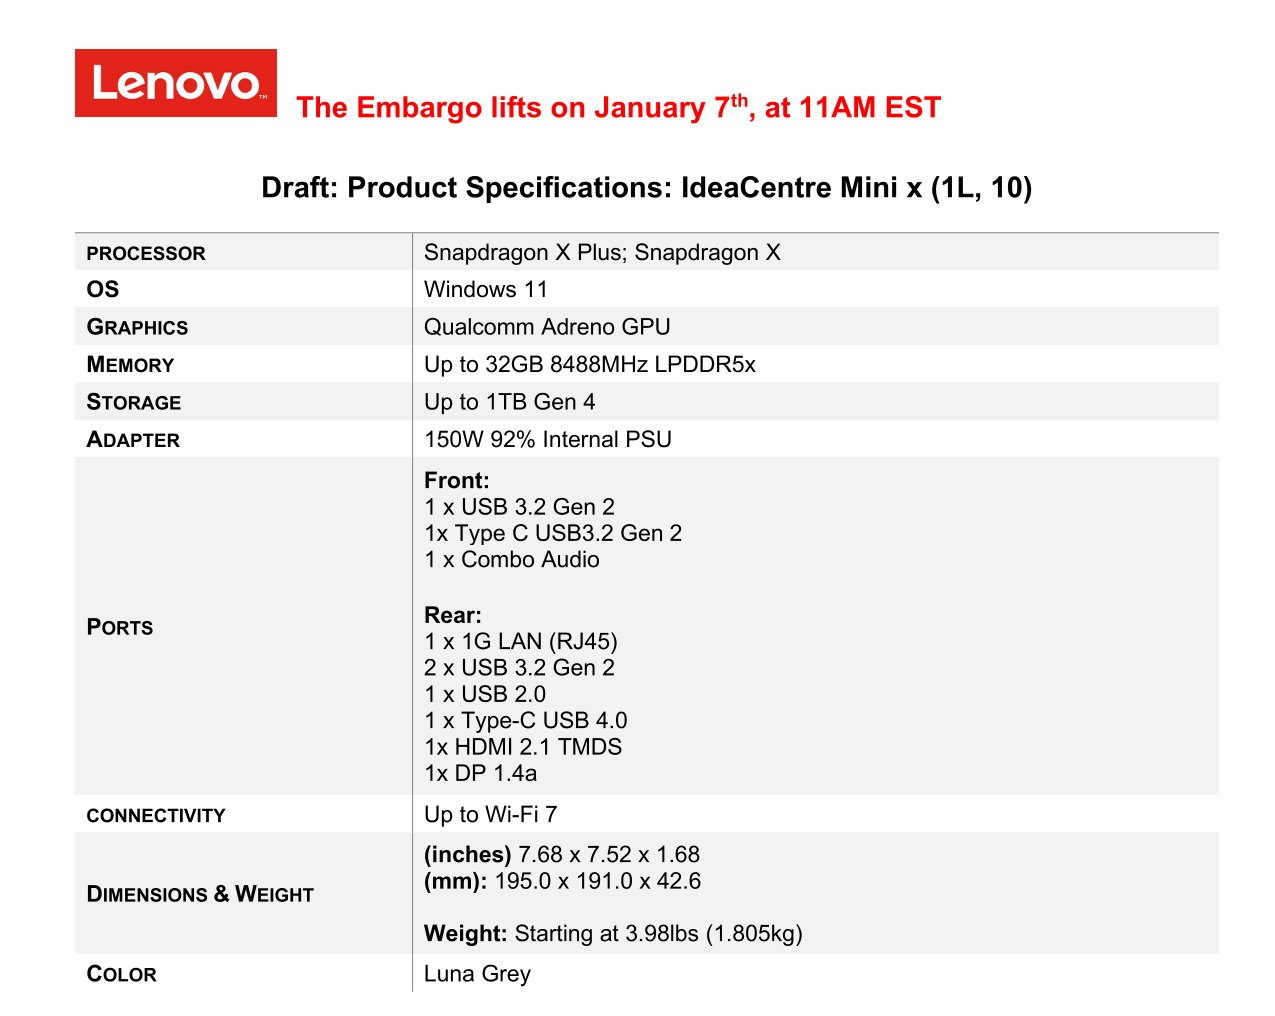Select the STORAGE row label
Screen dimensions: 1275x1016
pos(134,402)
